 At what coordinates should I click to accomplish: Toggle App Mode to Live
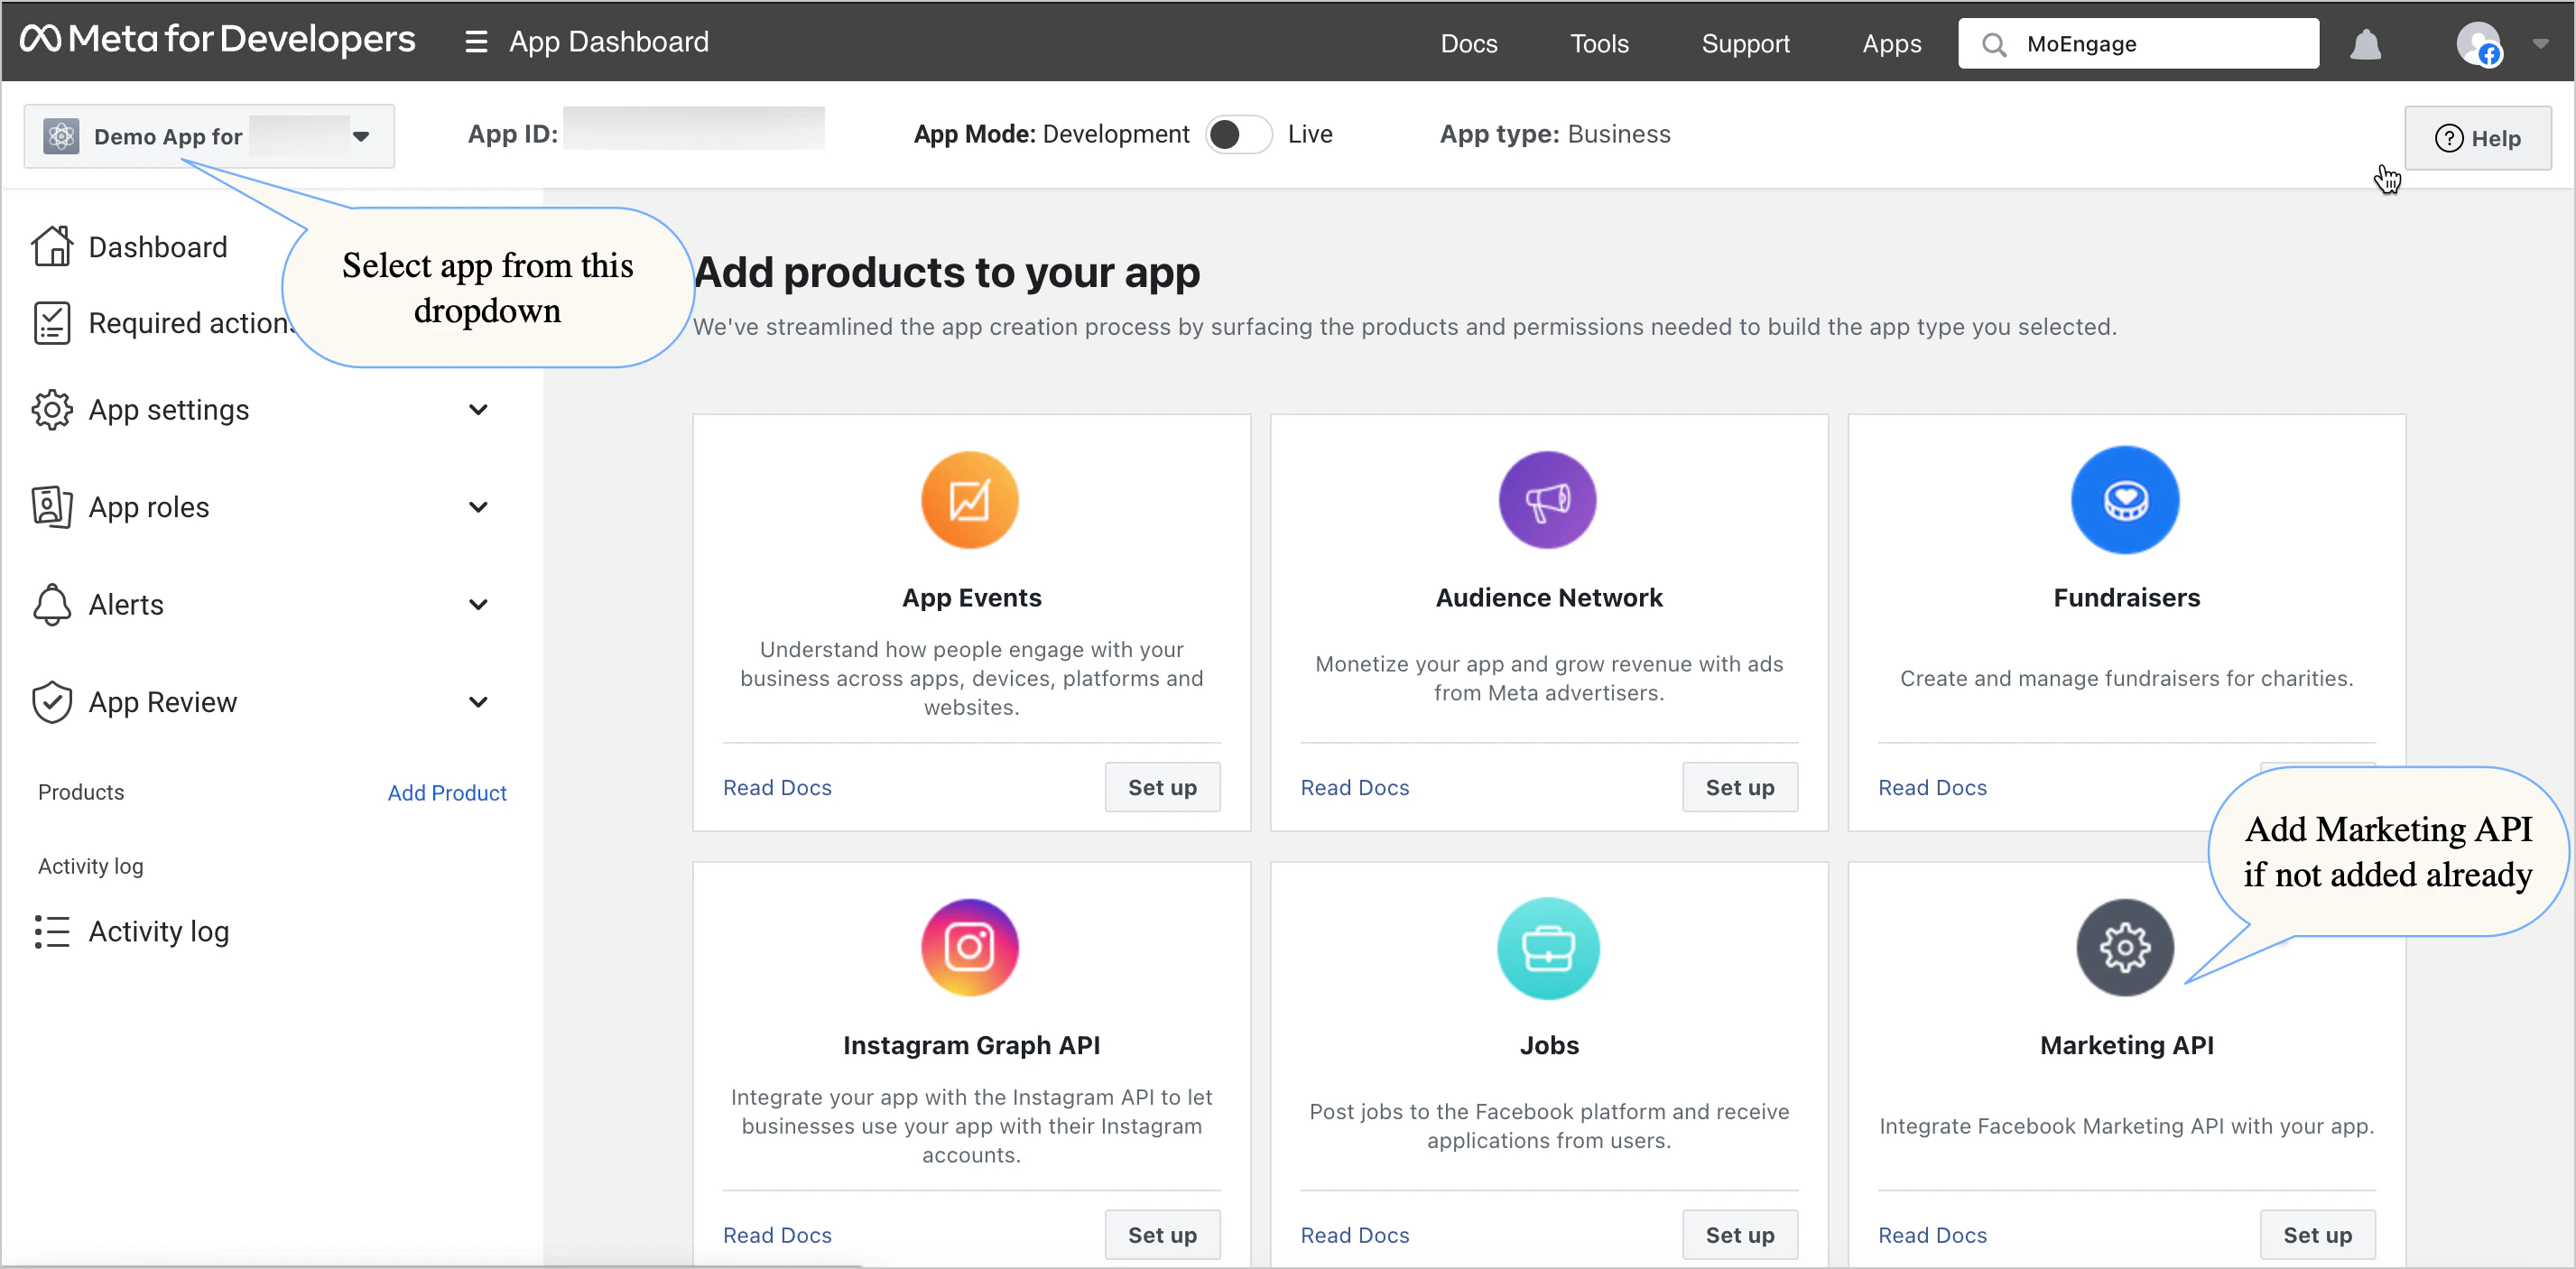point(1238,134)
